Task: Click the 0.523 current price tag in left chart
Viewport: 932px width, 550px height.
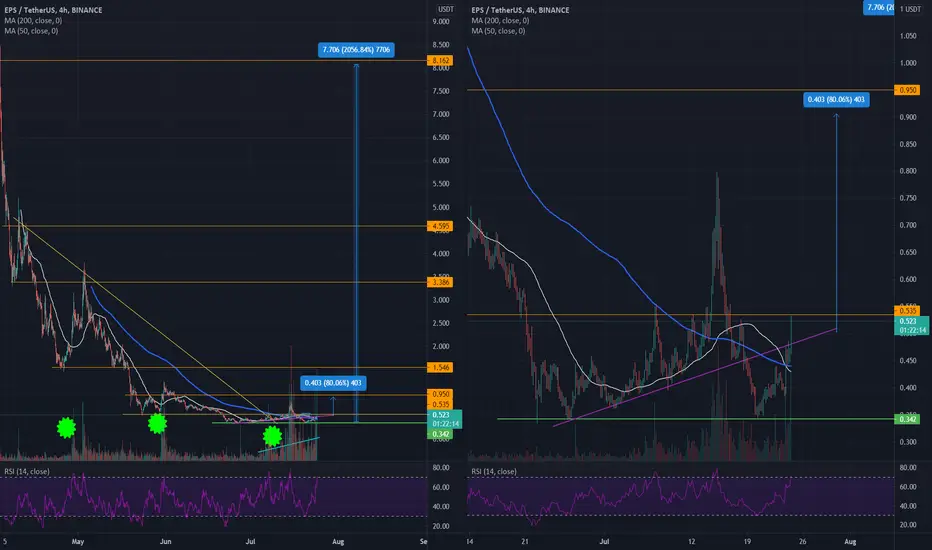Action: (444, 419)
